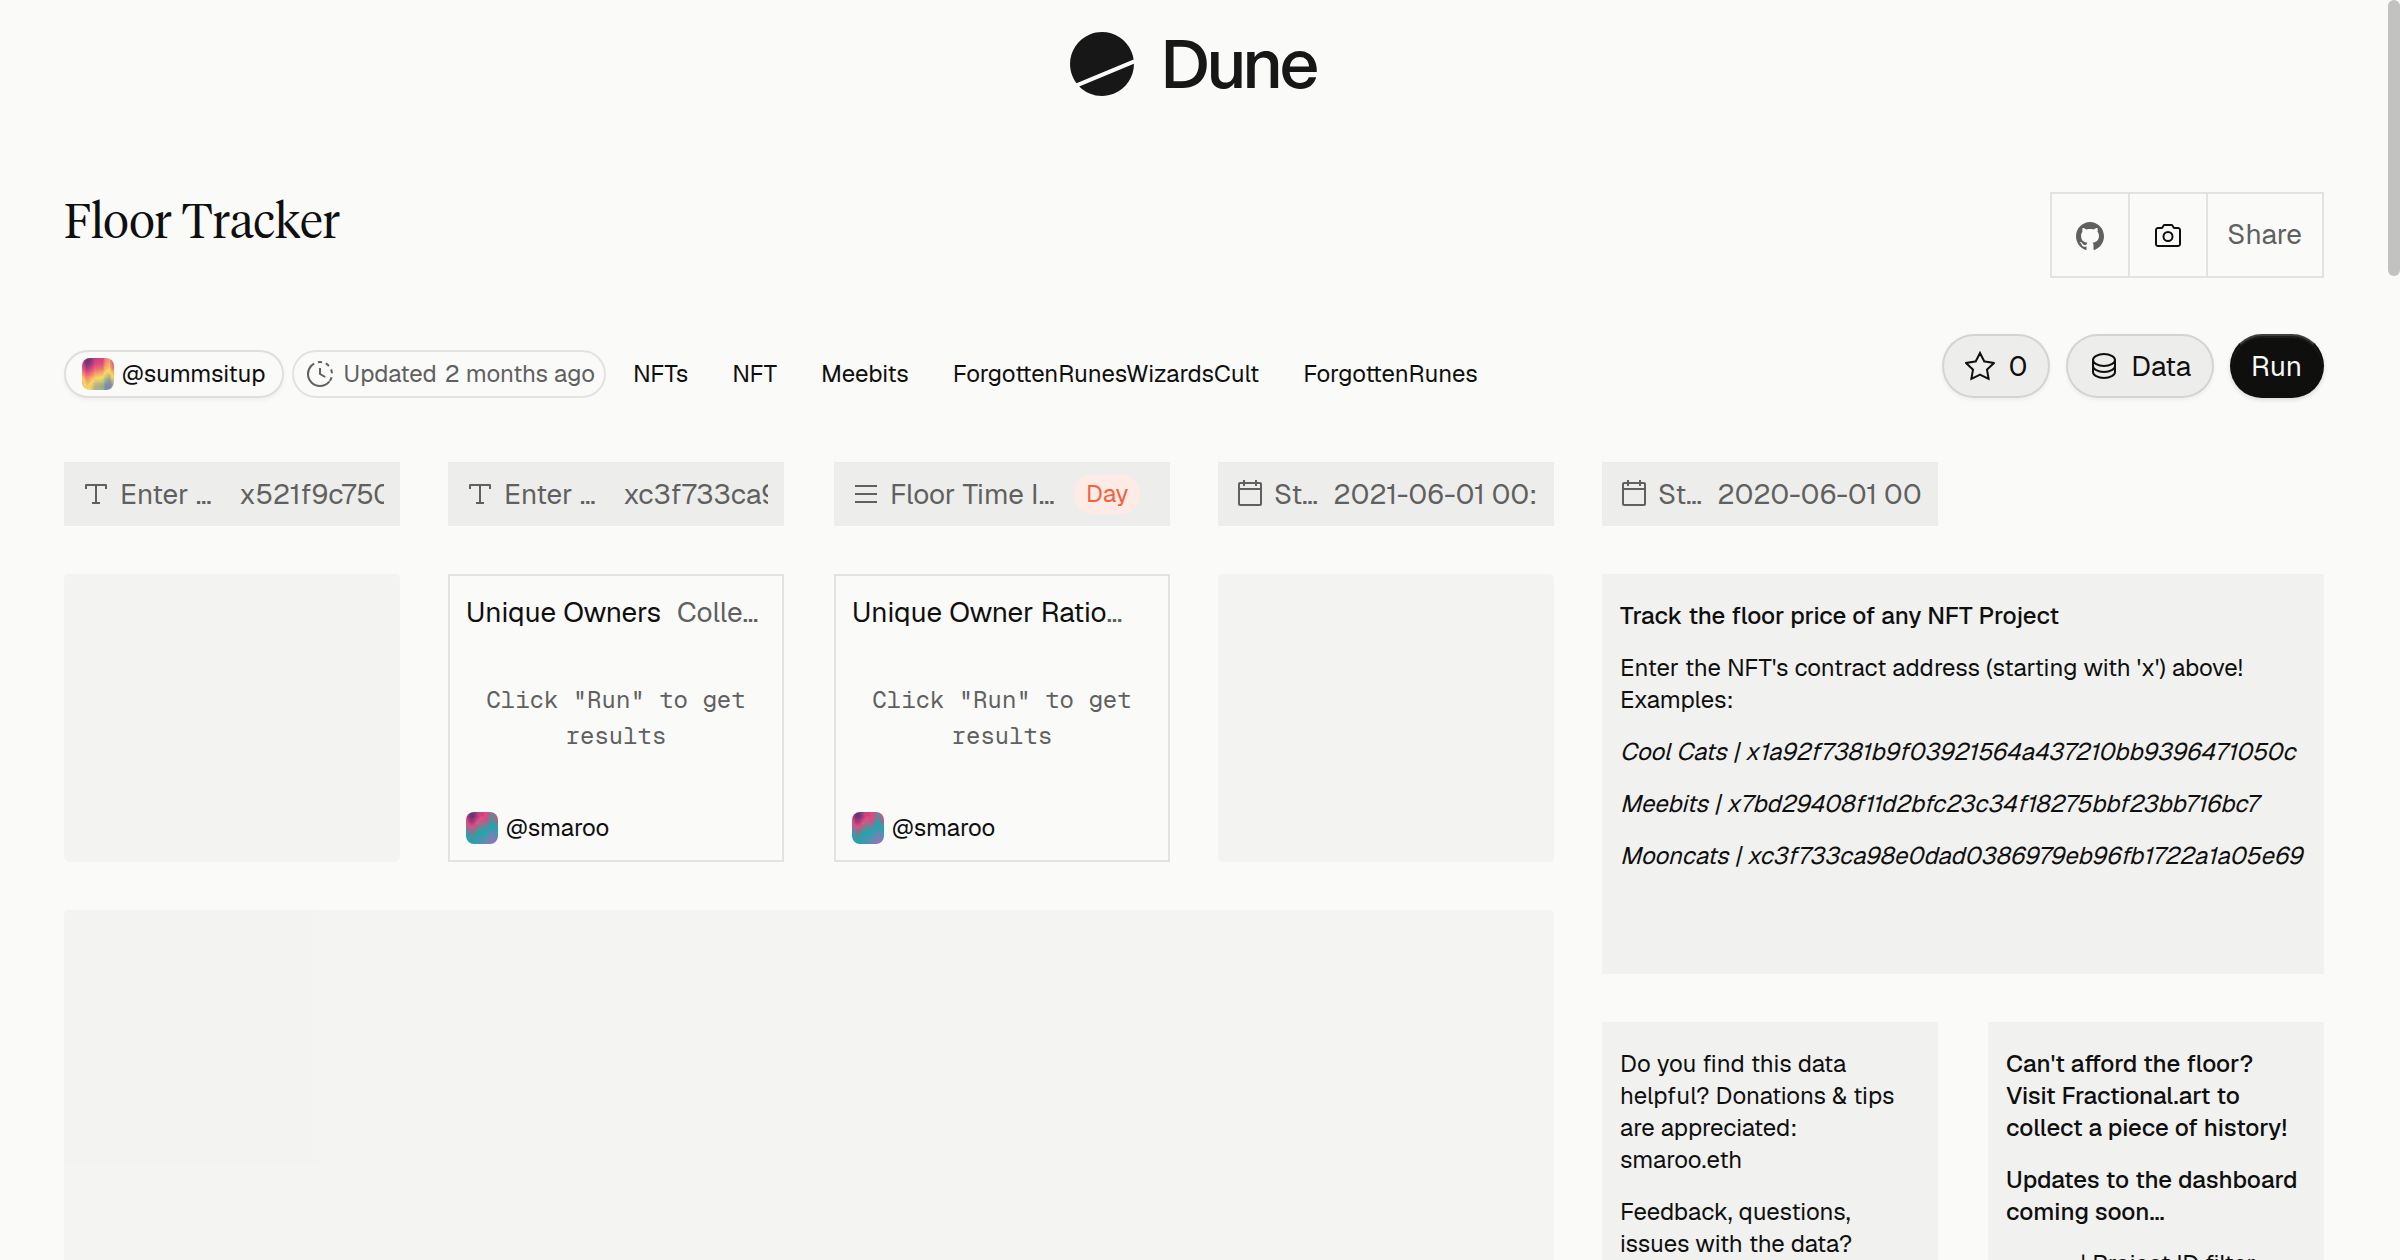Select the NFTs tag
Image resolution: width=2400 pixels, height=1260 pixels.
click(x=660, y=374)
